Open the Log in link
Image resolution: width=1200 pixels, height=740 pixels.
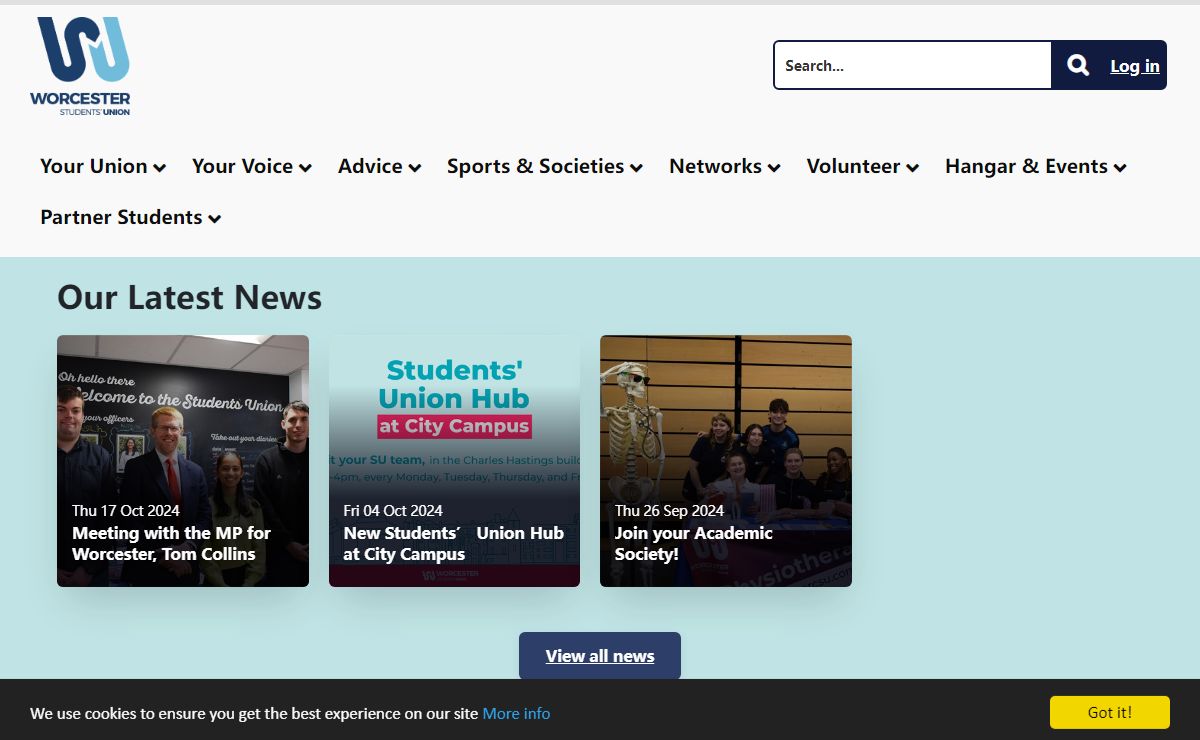tap(1135, 66)
